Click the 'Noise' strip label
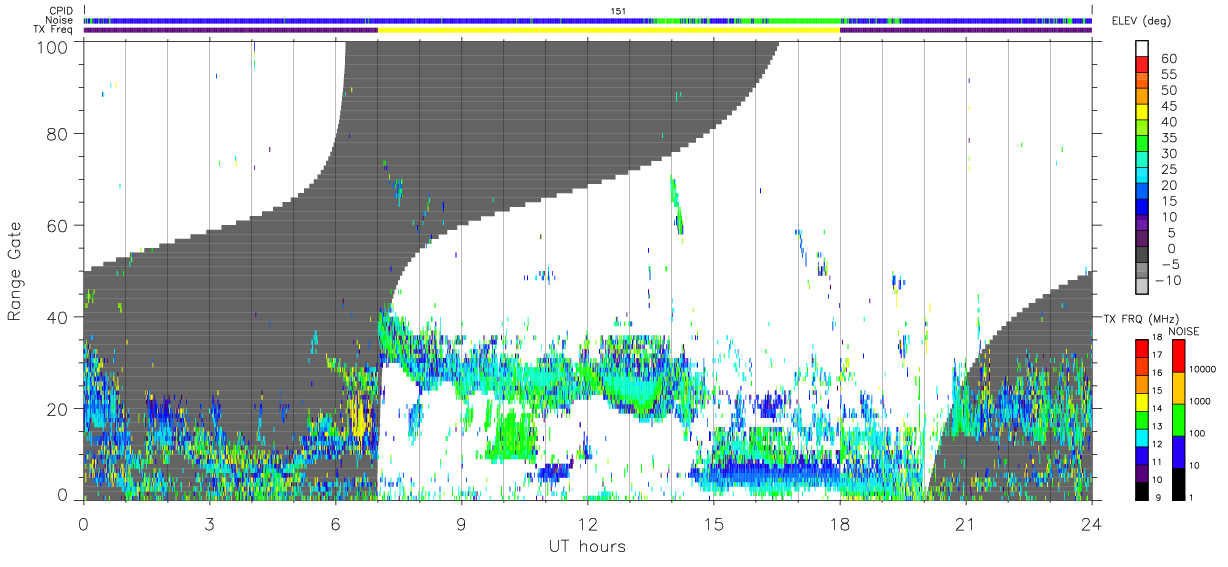Image resolution: width=1228 pixels, height=567 pixels. [61, 20]
